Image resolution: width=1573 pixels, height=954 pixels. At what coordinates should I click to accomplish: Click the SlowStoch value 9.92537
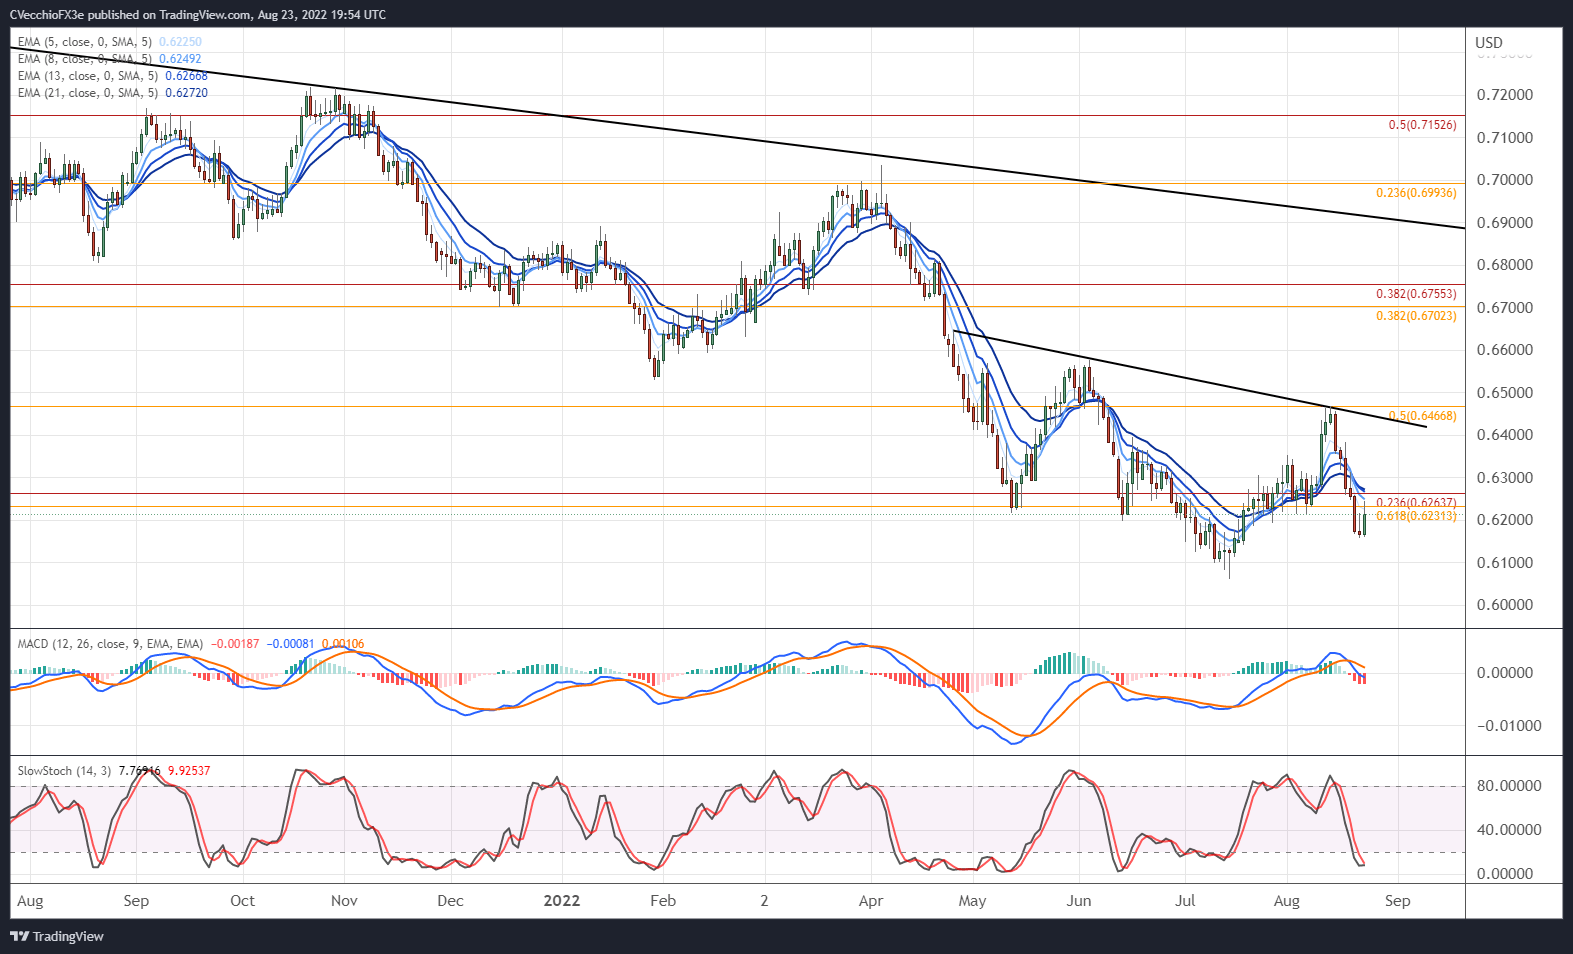[x=189, y=771]
